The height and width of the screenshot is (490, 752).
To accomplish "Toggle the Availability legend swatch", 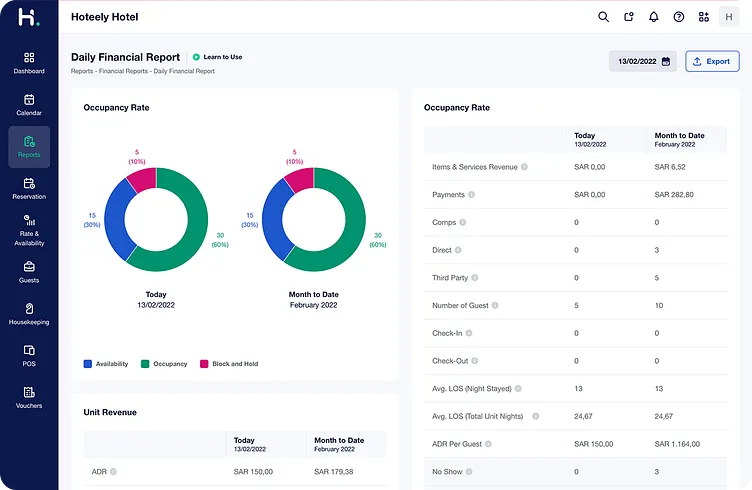I will pyautogui.click(x=88, y=364).
